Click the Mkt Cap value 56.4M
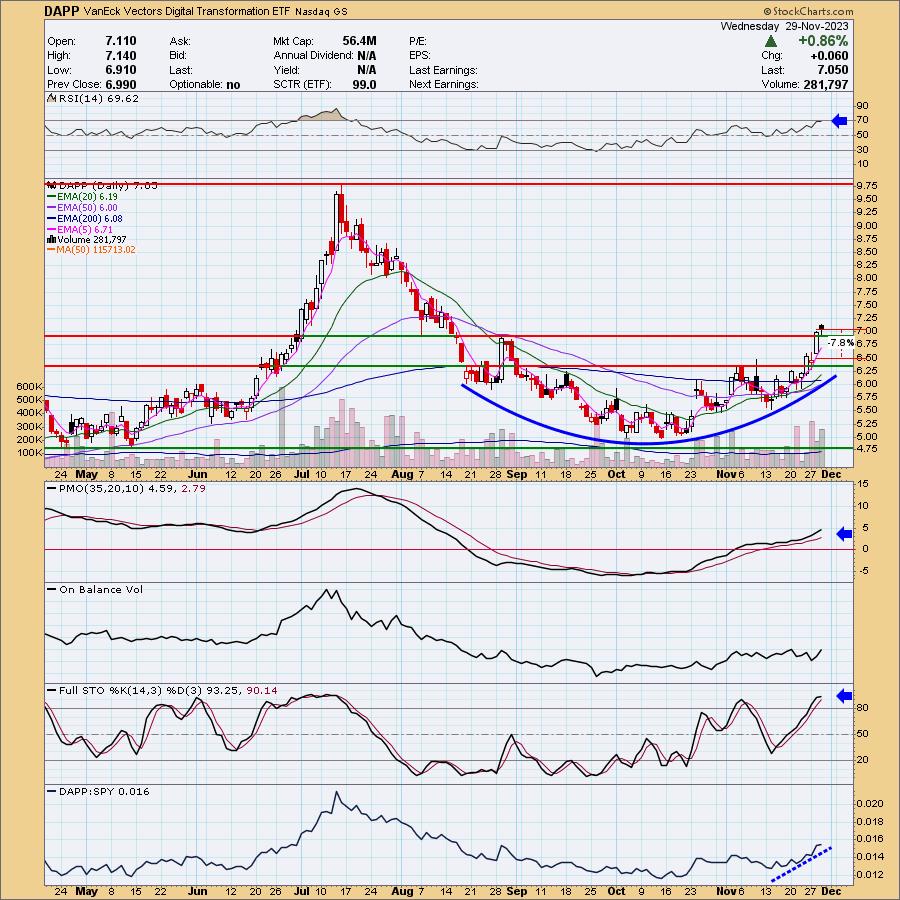This screenshot has height=900, width=900. (x=359, y=41)
